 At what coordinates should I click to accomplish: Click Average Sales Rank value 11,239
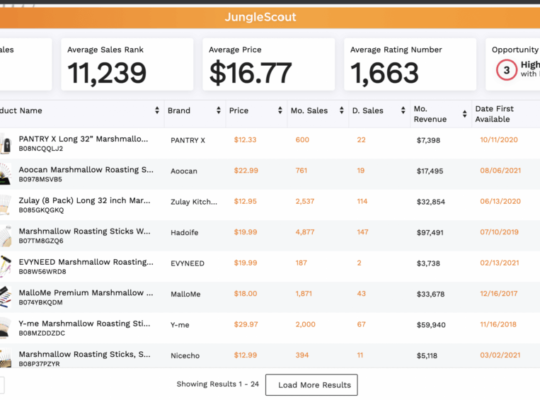pyautogui.click(x=107, y=73)
